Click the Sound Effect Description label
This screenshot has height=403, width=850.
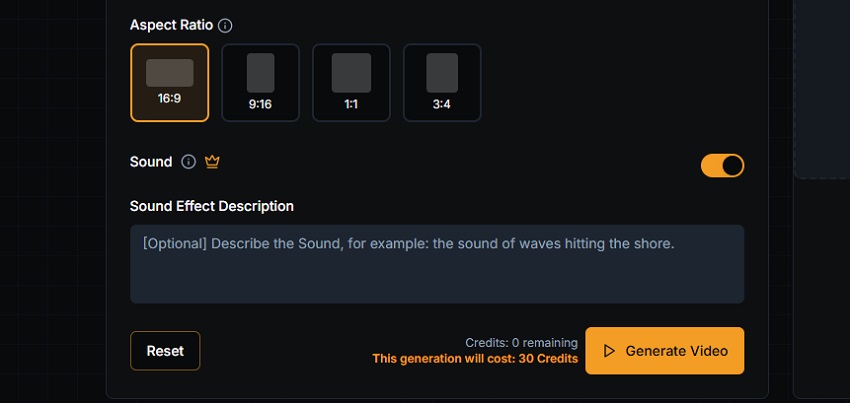click(x=212, y=206)
